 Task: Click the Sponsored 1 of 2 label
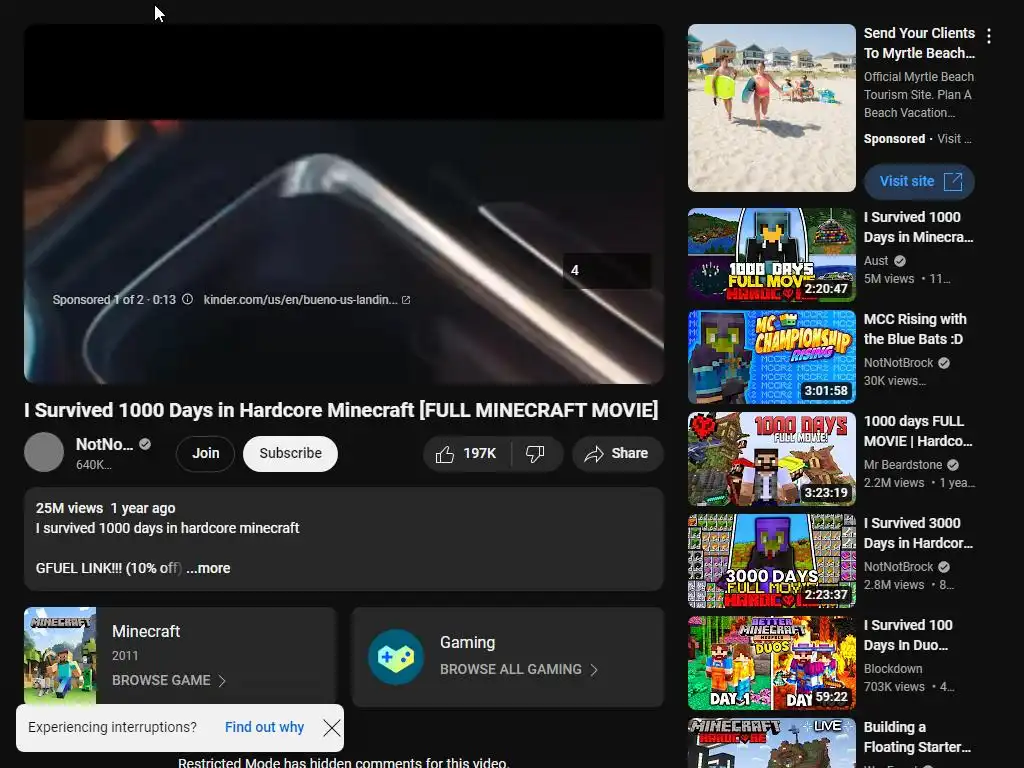98,300
